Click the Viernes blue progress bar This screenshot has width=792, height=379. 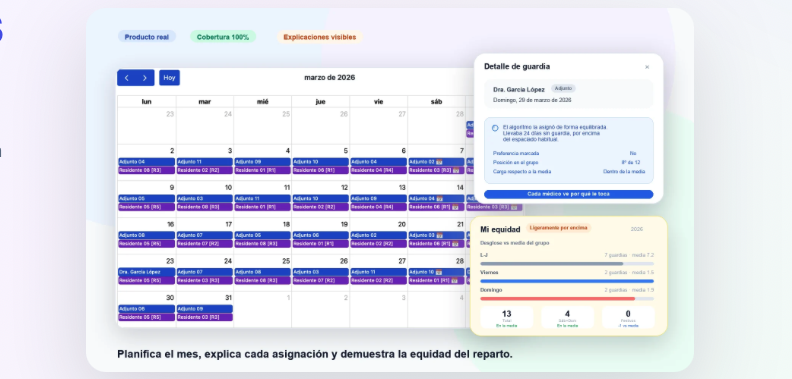567,281
